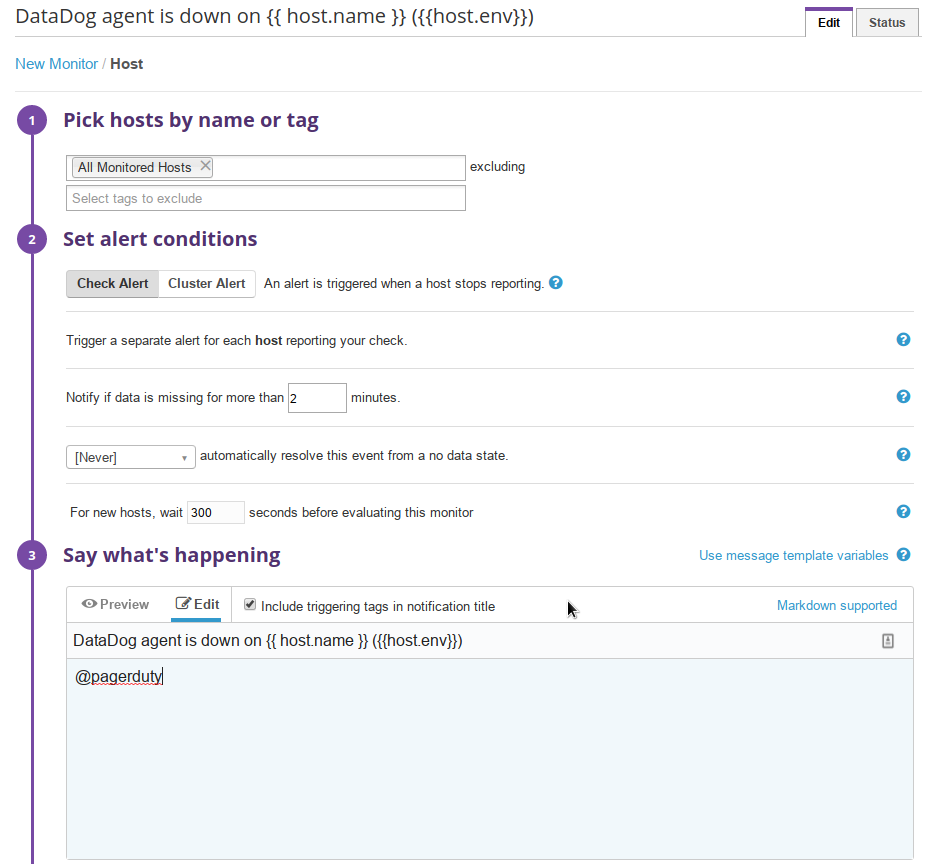Click help icon beside message template variables
This screenshot has height=864, width=940.
[903, 555]
